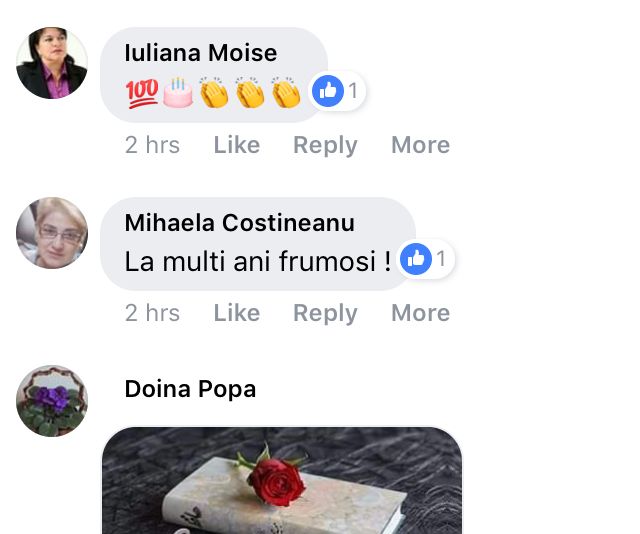This screenshot has height=534, width=640.
Task: Click the last clapping hands emoji
Action: pyautogui.click(x=286, y=92)
